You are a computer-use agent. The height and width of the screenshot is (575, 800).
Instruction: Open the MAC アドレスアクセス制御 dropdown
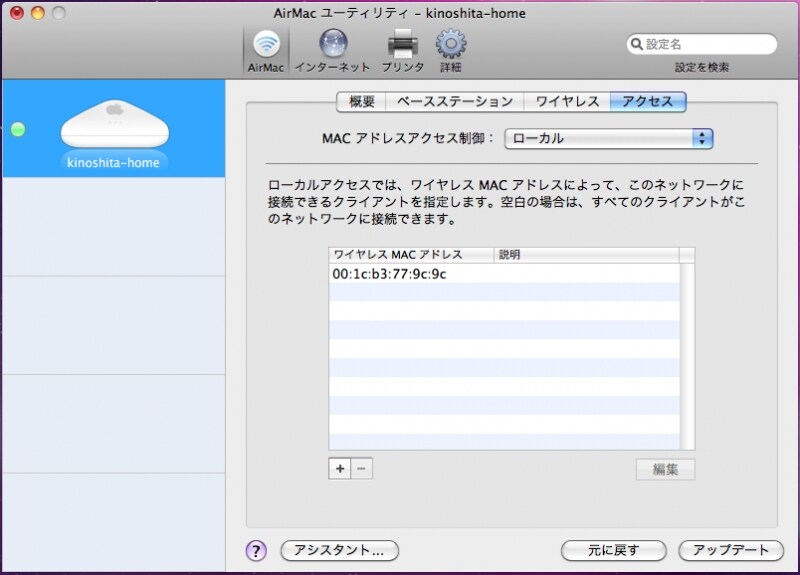[x=609, y=138]
